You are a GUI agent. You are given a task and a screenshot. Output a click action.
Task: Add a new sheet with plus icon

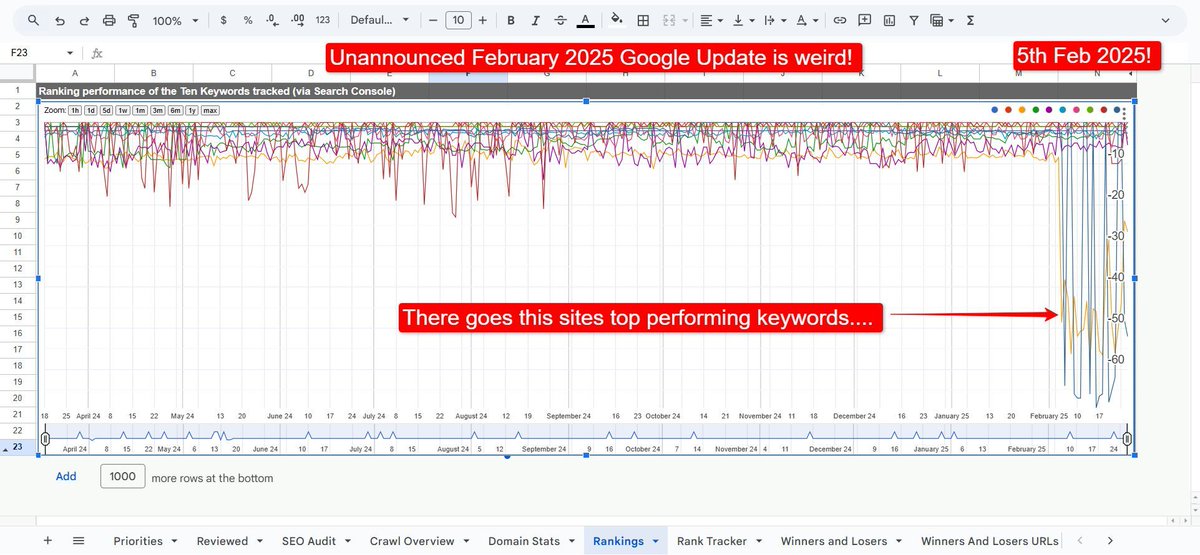(47, 541)
